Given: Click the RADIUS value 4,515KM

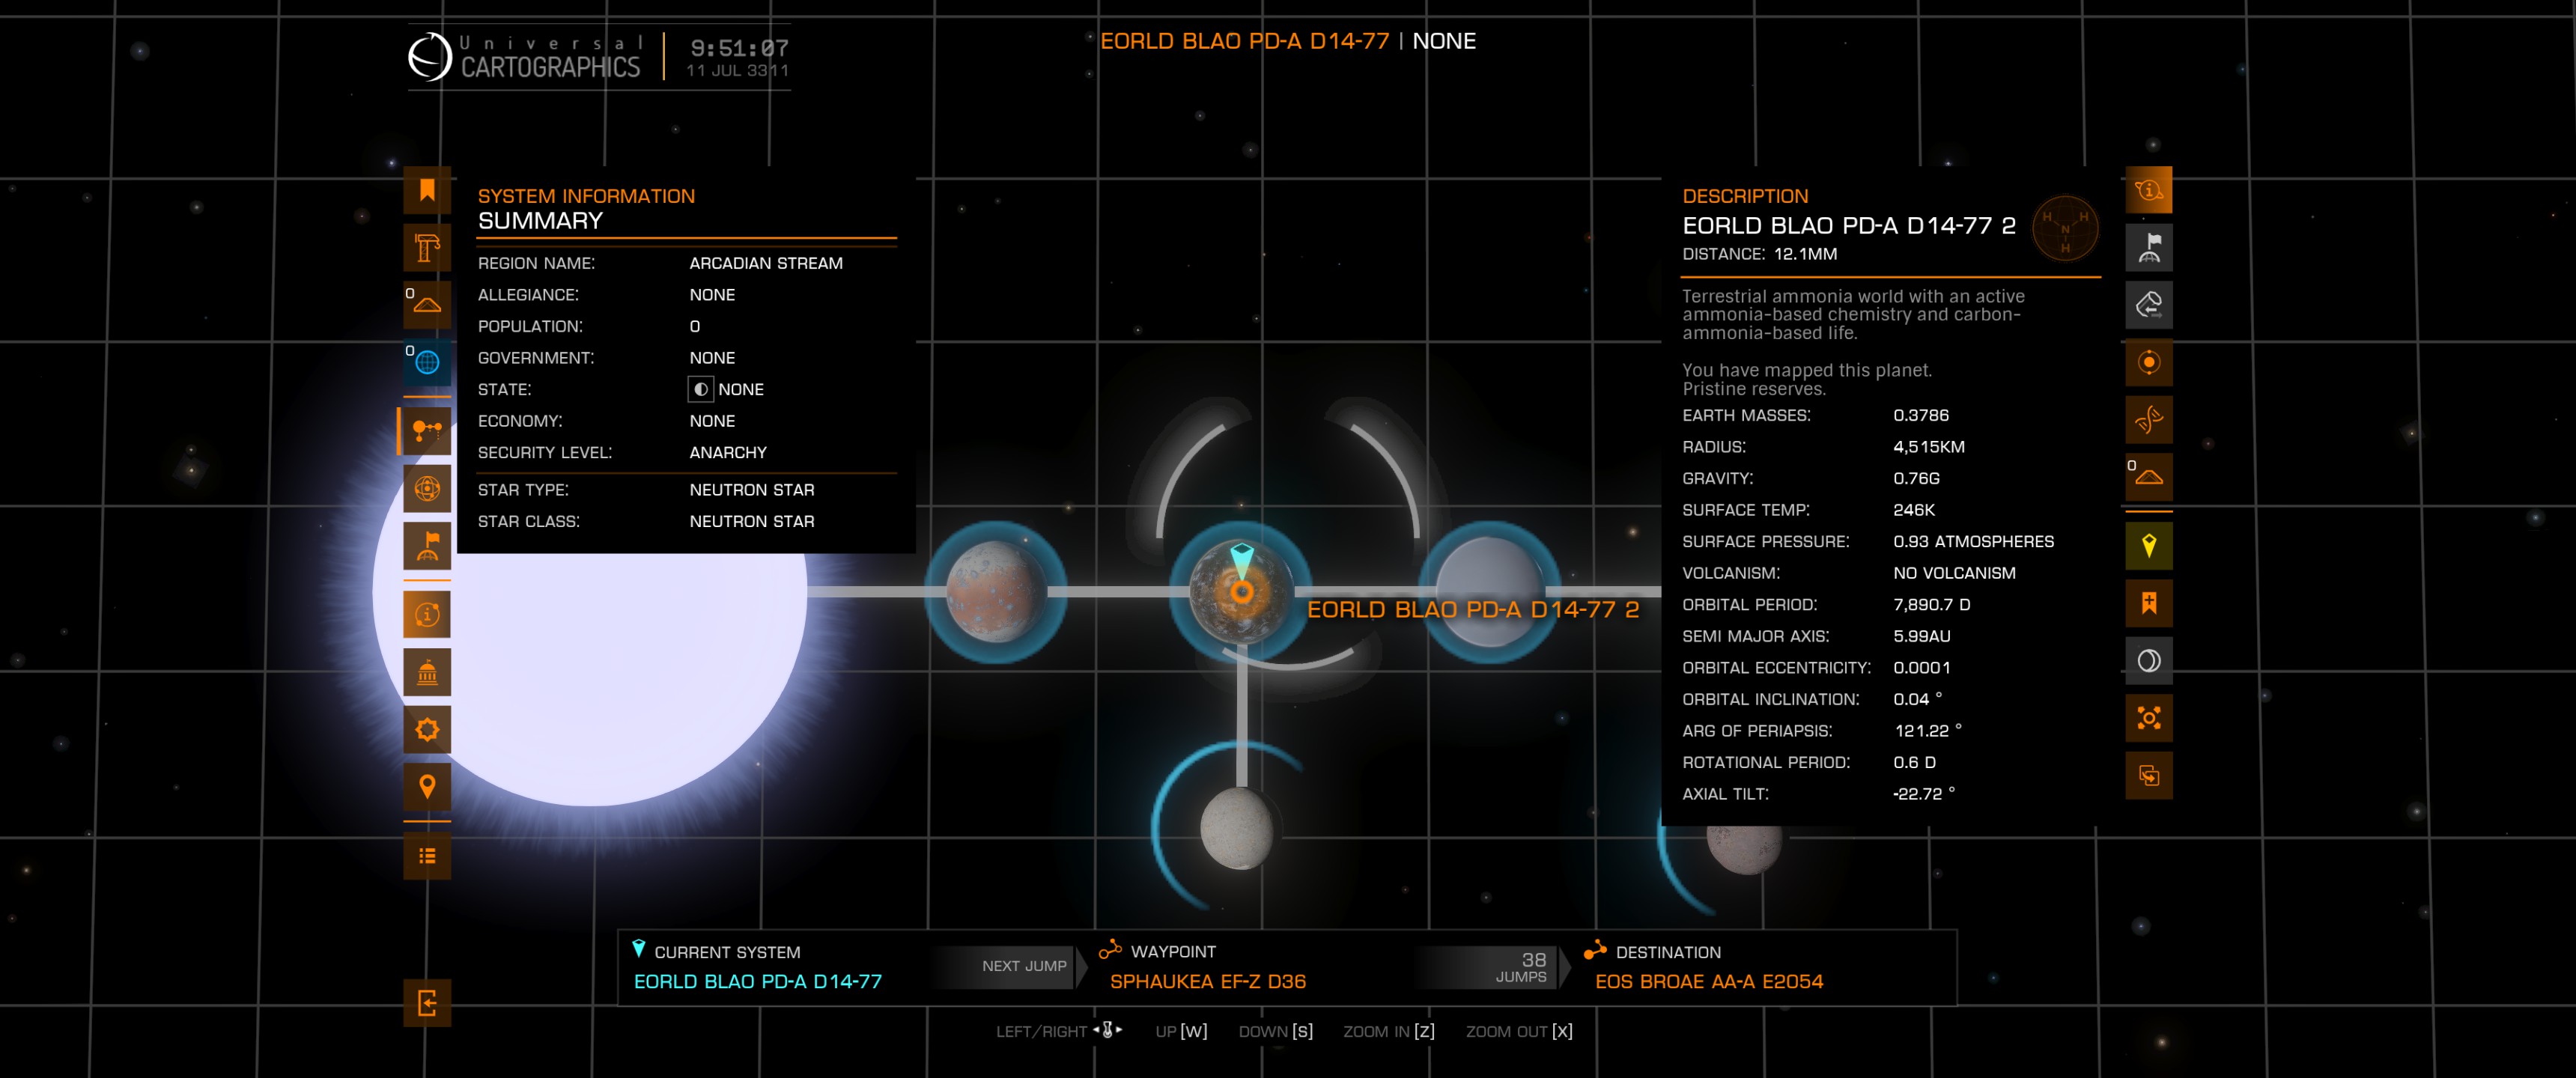Looking at the screenshot, I should click(1928, 447).
